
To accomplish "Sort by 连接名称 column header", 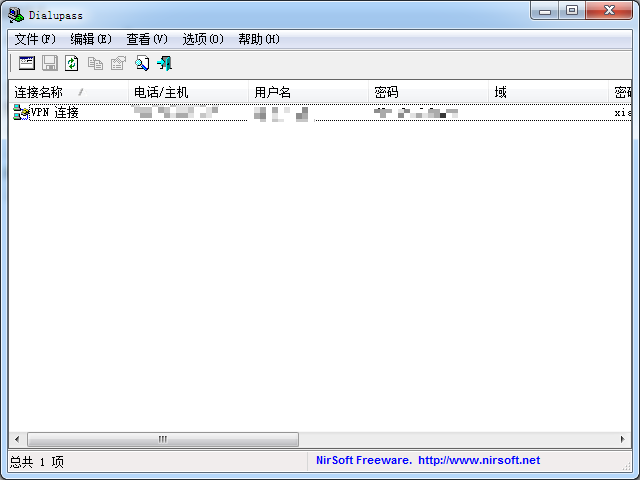I will point(69,92).
